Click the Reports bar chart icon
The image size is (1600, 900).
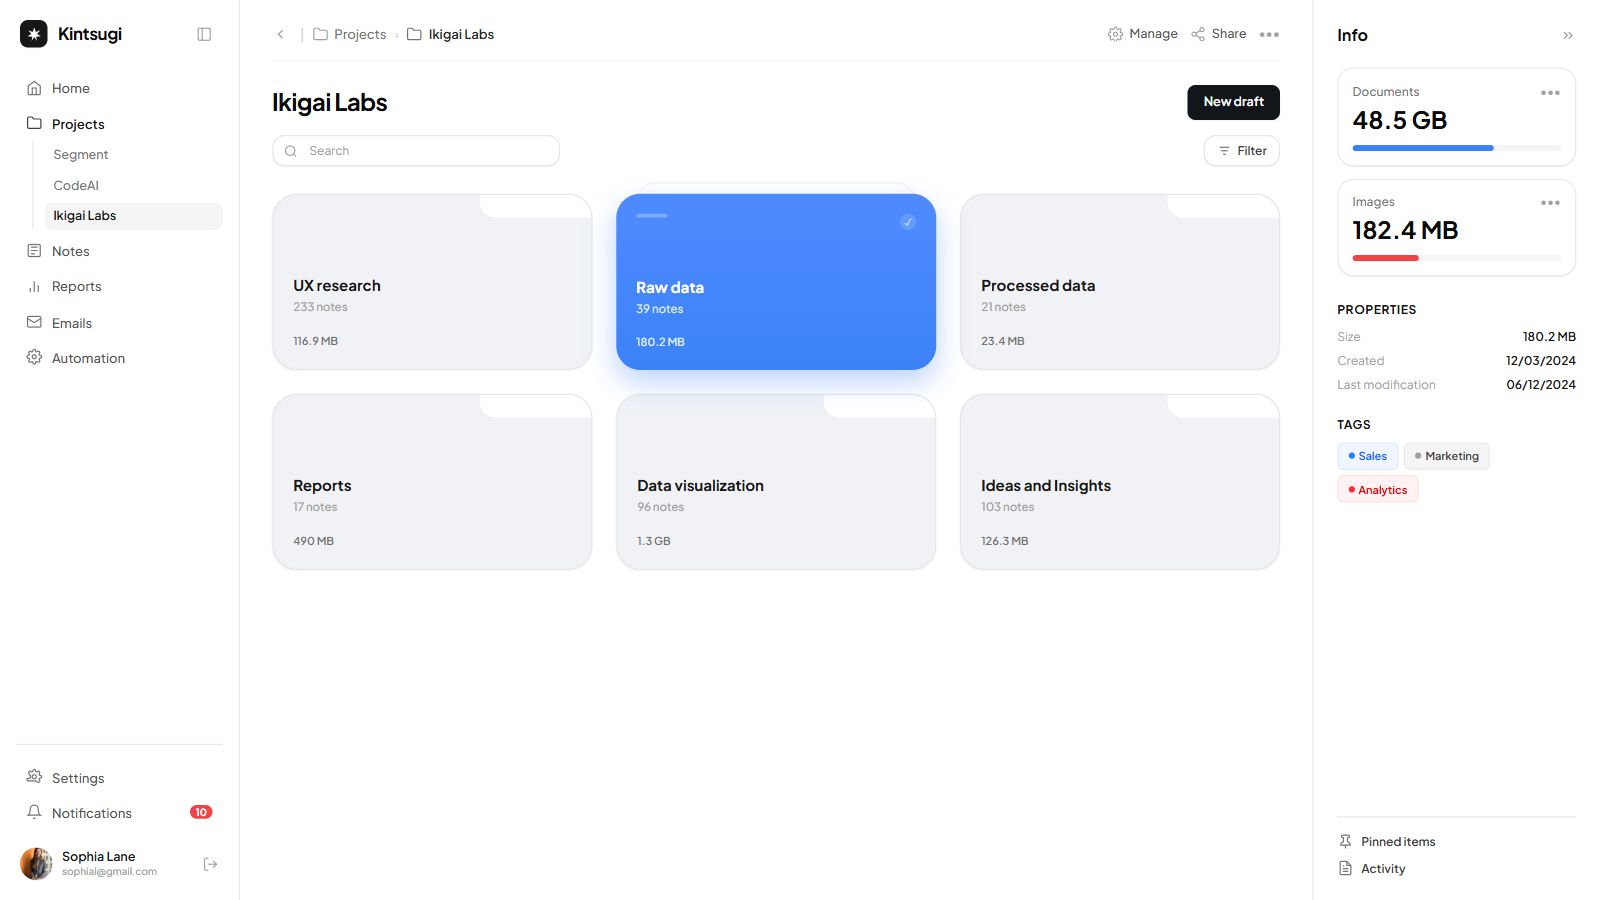point(34,286)
